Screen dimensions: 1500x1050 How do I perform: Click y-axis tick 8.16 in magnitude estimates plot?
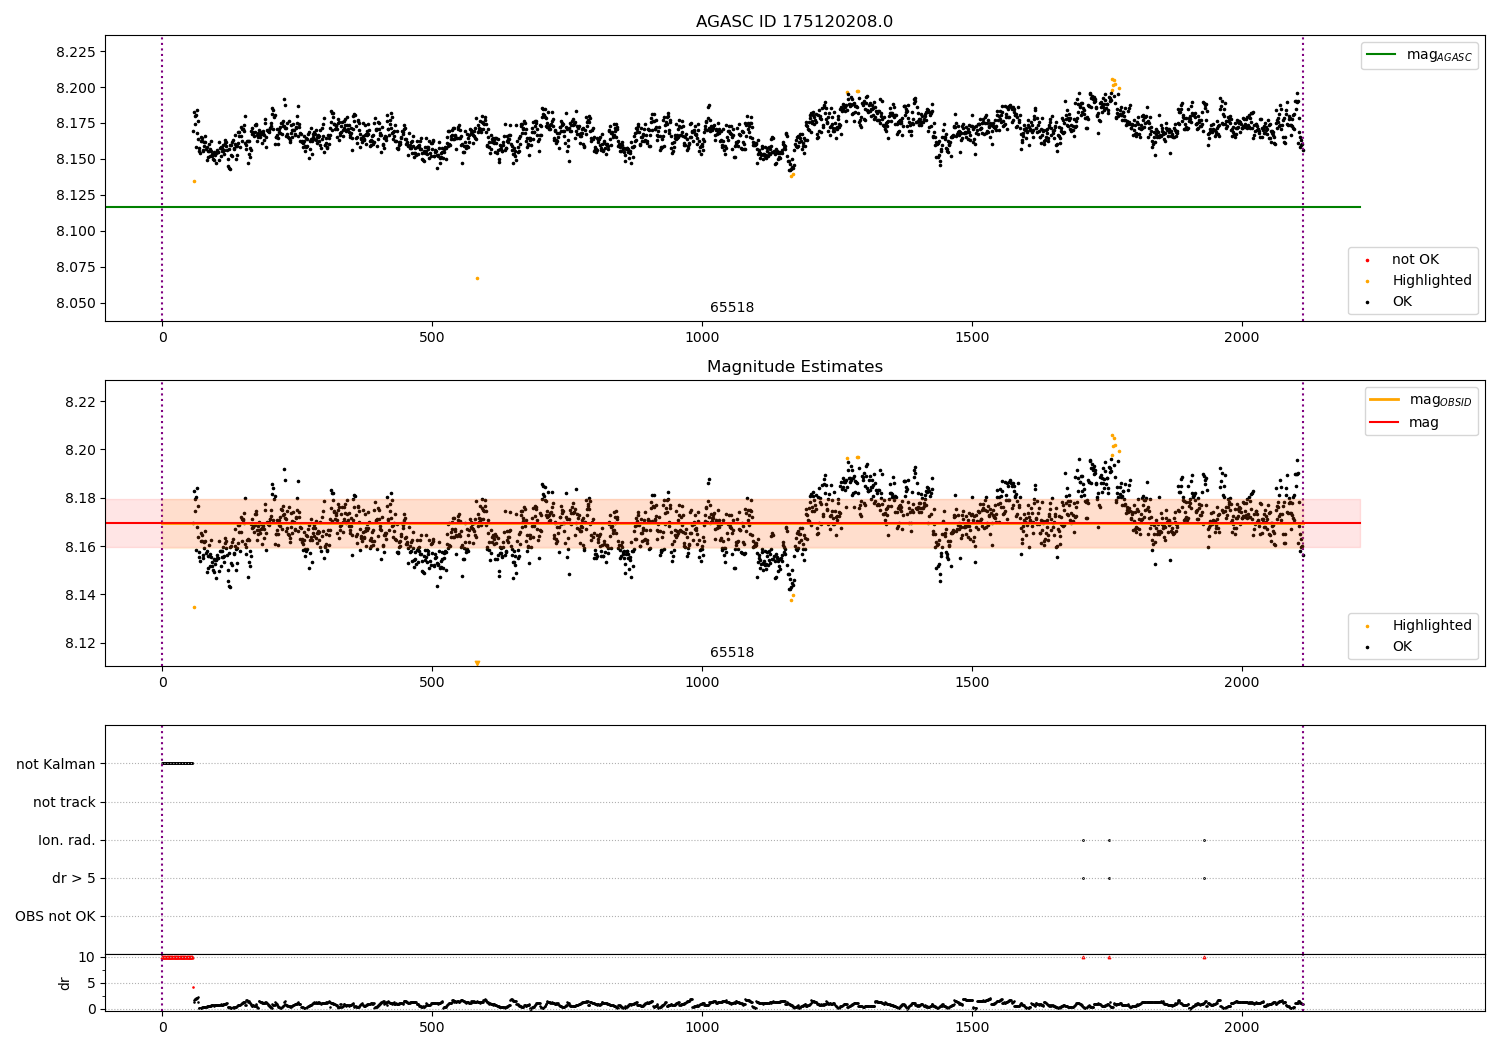(x=80, y=547)
